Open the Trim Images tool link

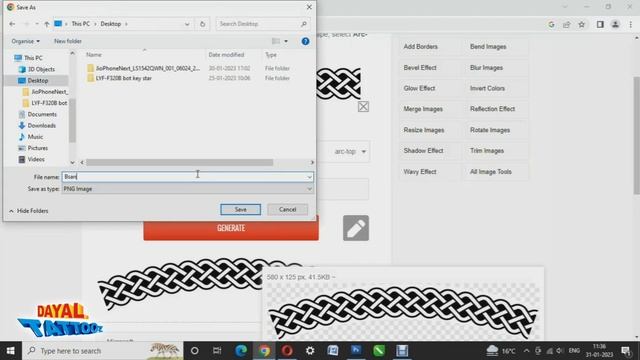[487, 151]
